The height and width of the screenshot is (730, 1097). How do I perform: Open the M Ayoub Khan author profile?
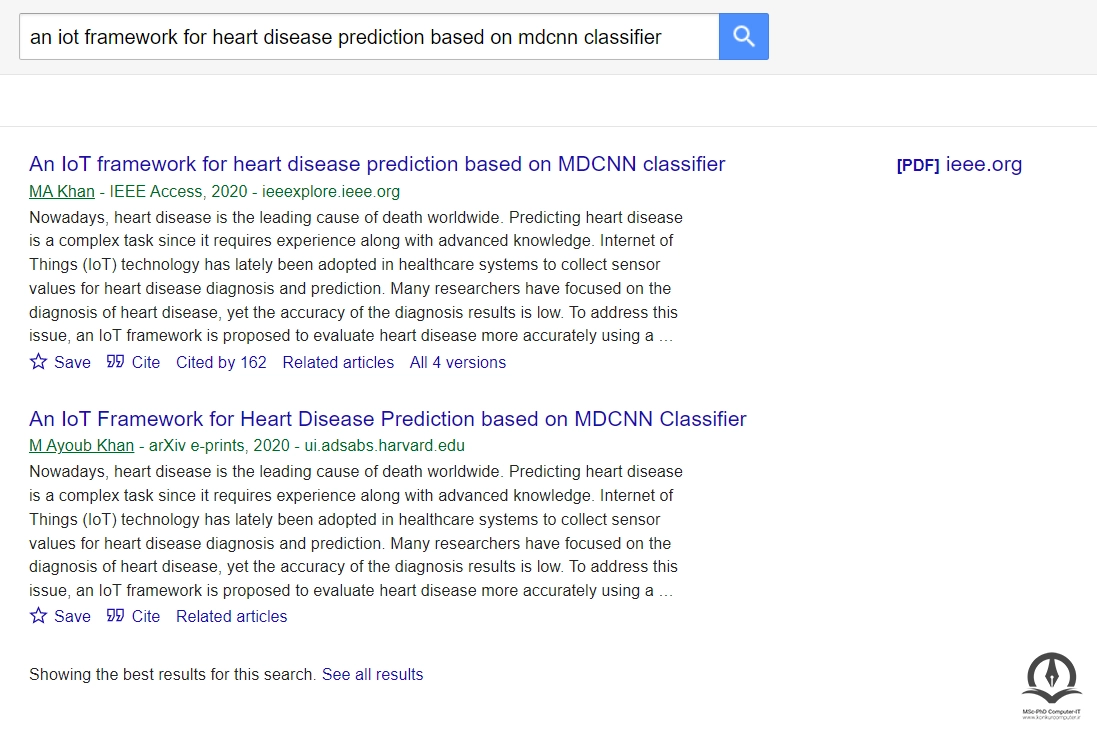83,446
